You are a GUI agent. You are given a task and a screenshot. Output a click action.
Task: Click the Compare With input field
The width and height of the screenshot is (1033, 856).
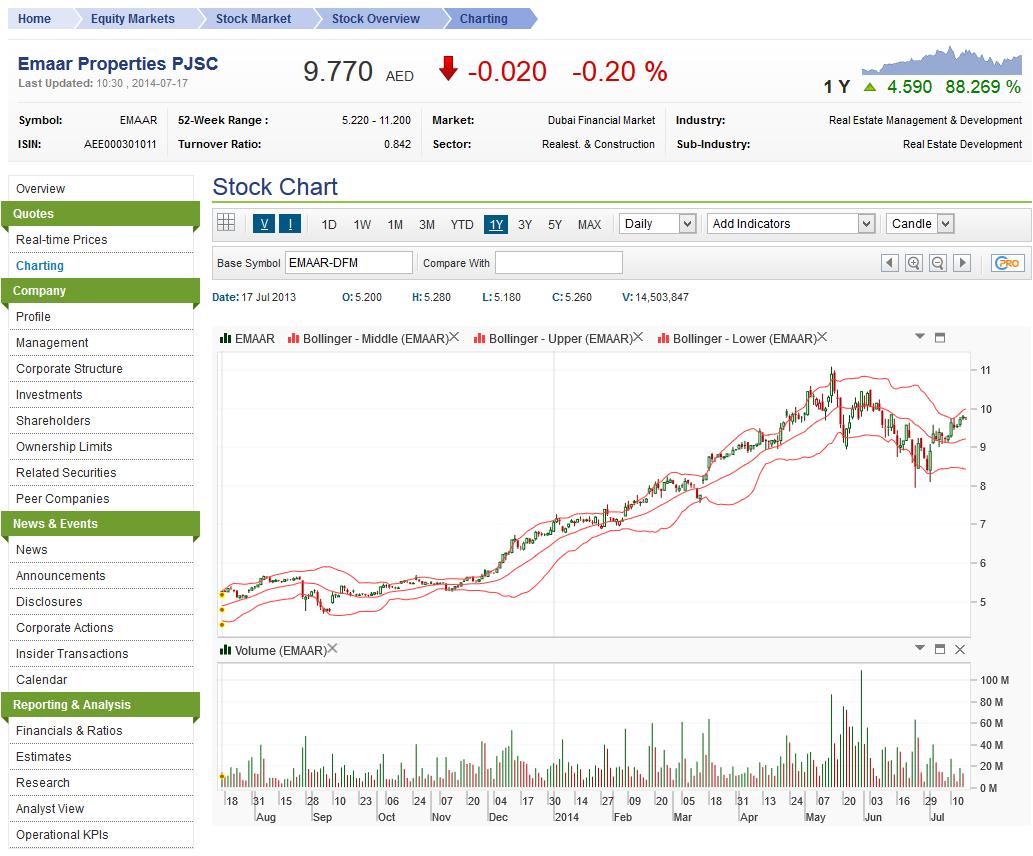(x=559, y=262)
